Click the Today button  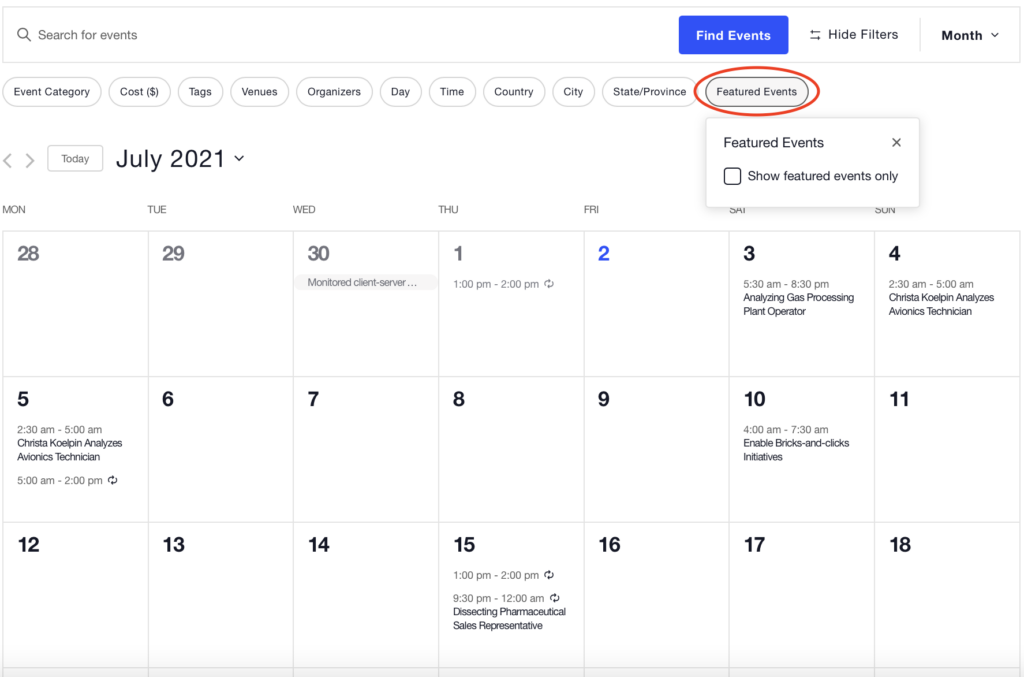pyautogui.click(x=75, y=158)
